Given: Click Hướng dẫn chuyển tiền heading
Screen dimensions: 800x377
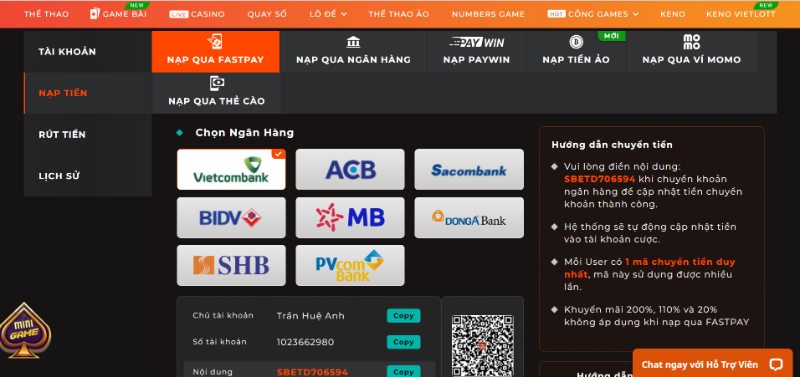Looking at the screenshot, I should click(612, 145).
